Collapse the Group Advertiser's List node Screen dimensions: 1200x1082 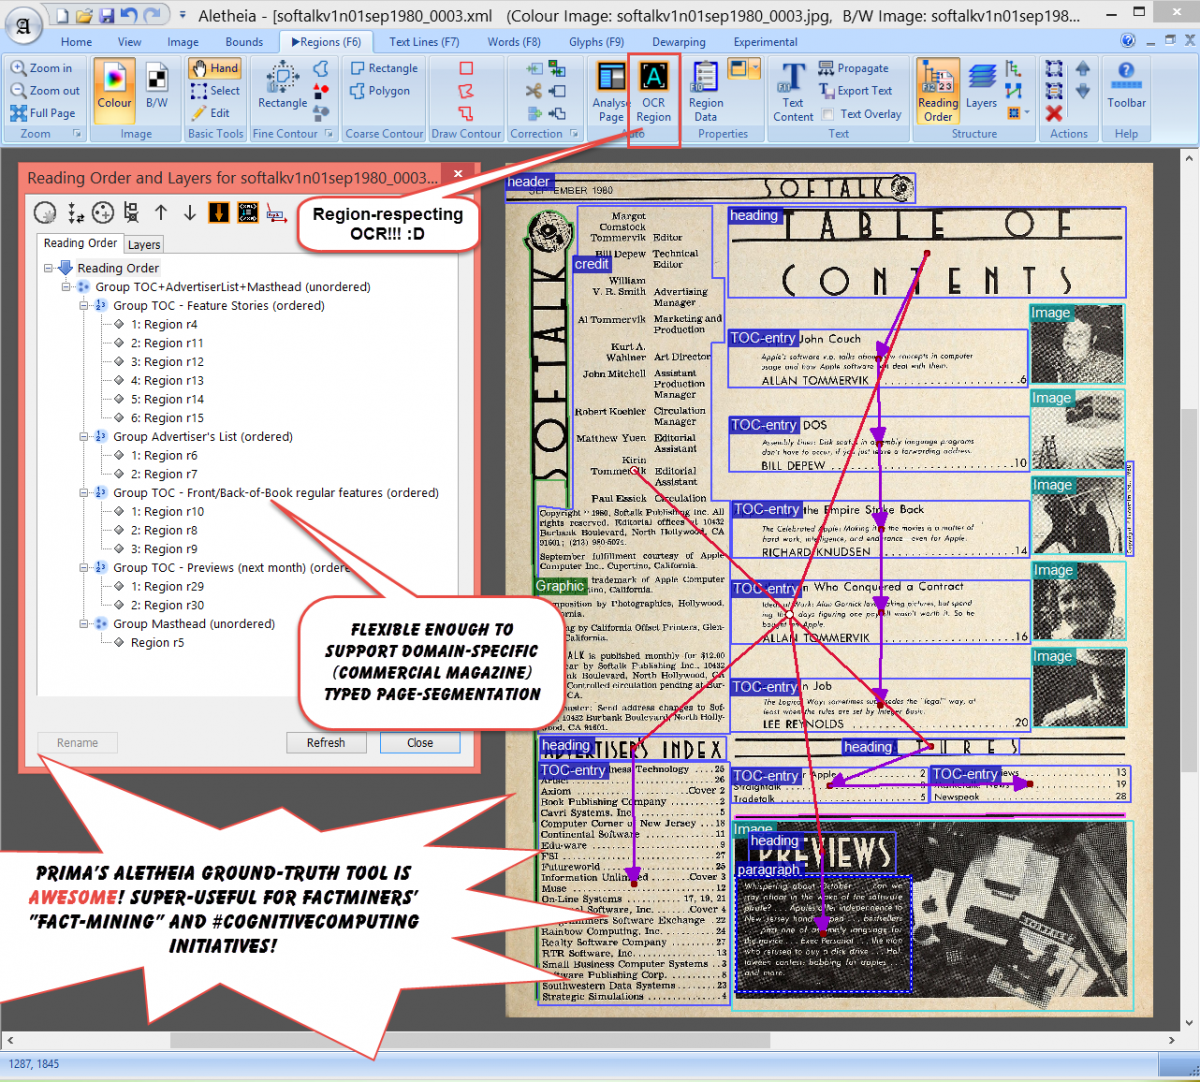85,437
